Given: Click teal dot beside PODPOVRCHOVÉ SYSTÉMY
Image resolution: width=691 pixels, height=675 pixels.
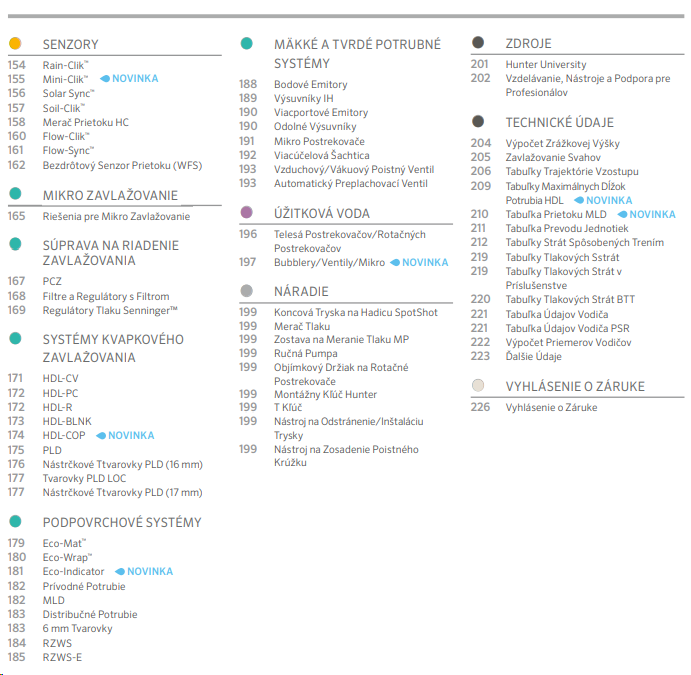Looking at the screenshot, I should [15, 521].
